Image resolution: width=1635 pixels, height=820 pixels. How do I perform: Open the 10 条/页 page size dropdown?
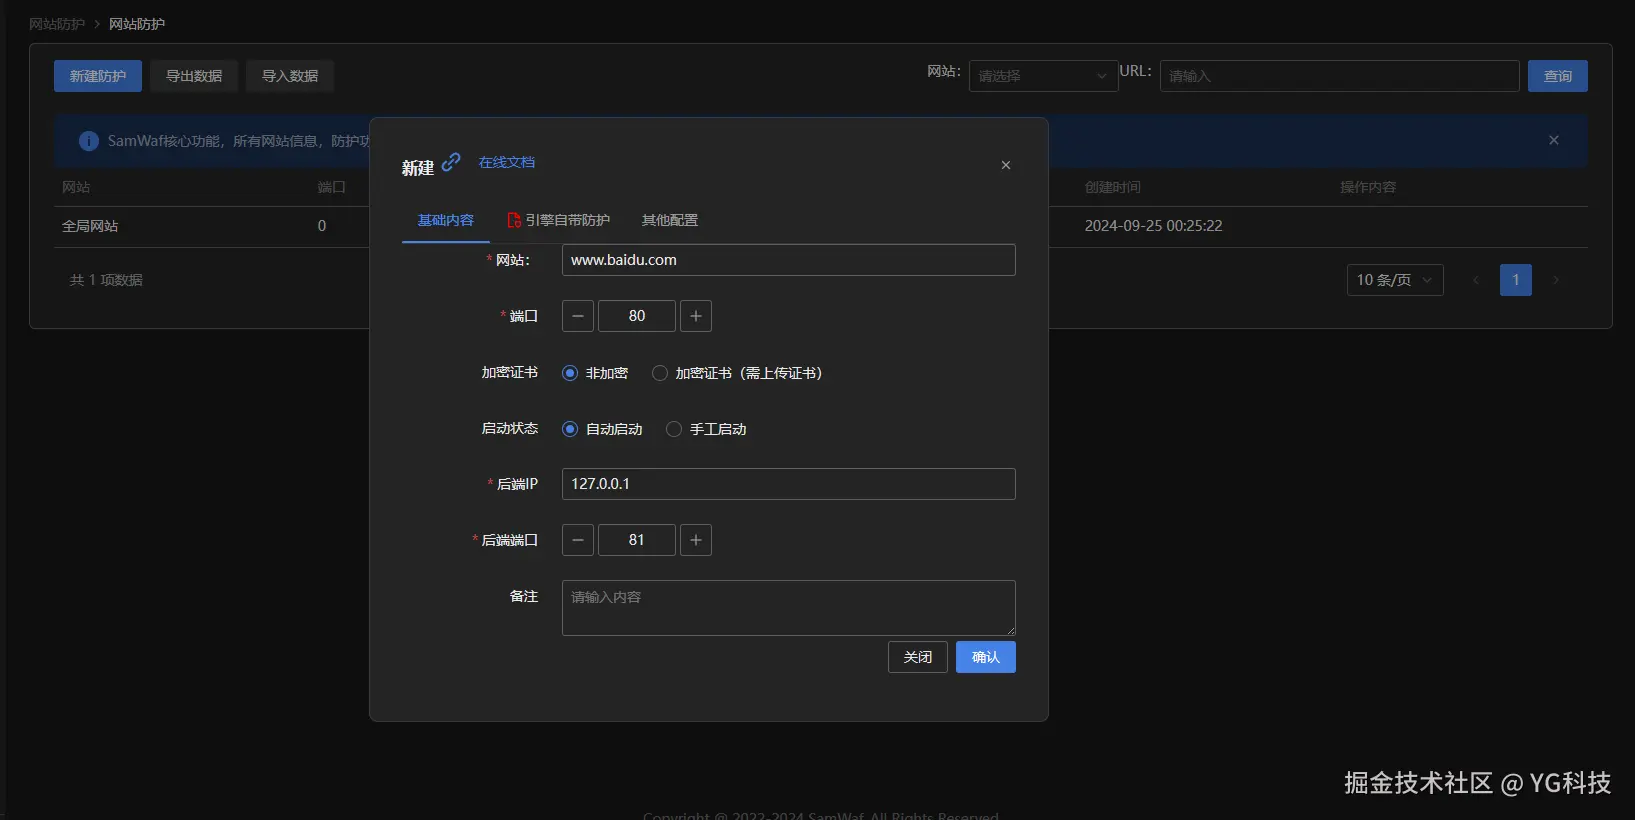1395,280
